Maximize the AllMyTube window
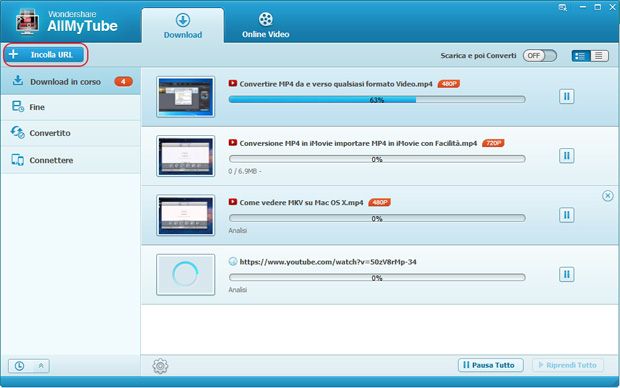Viewport: 620px width, 388px height. 597,7
